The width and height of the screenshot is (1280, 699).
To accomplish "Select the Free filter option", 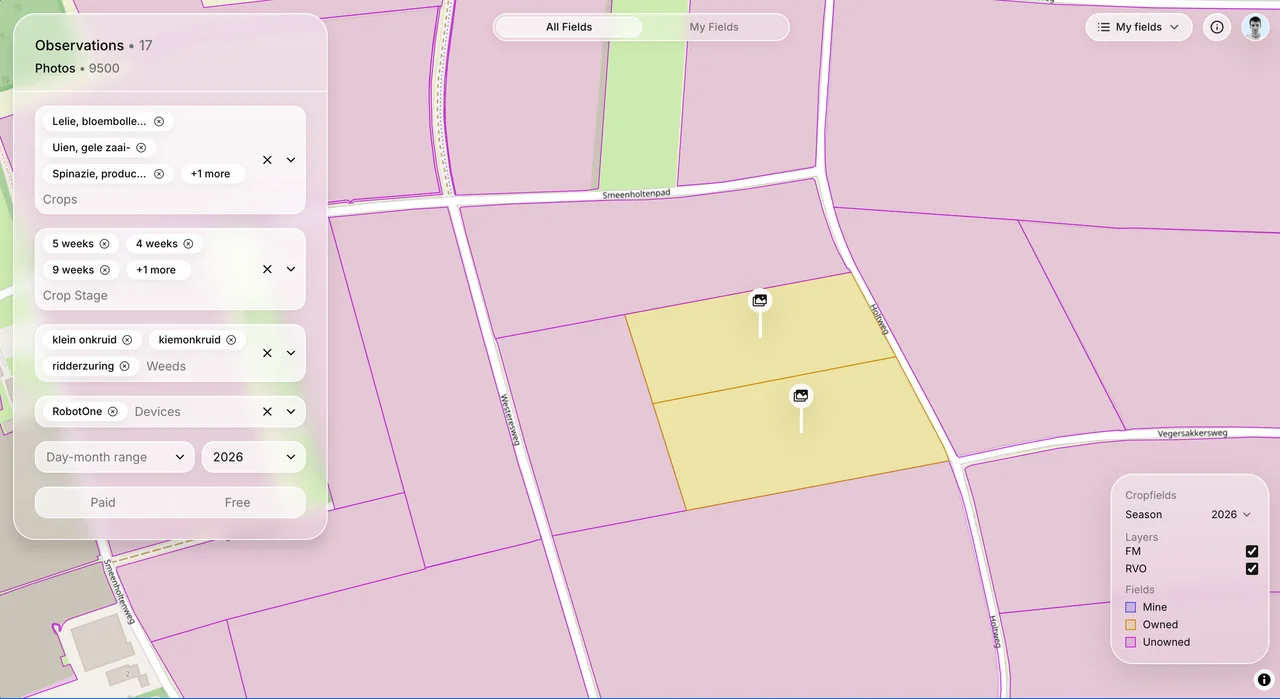I will tap(237, 503).
